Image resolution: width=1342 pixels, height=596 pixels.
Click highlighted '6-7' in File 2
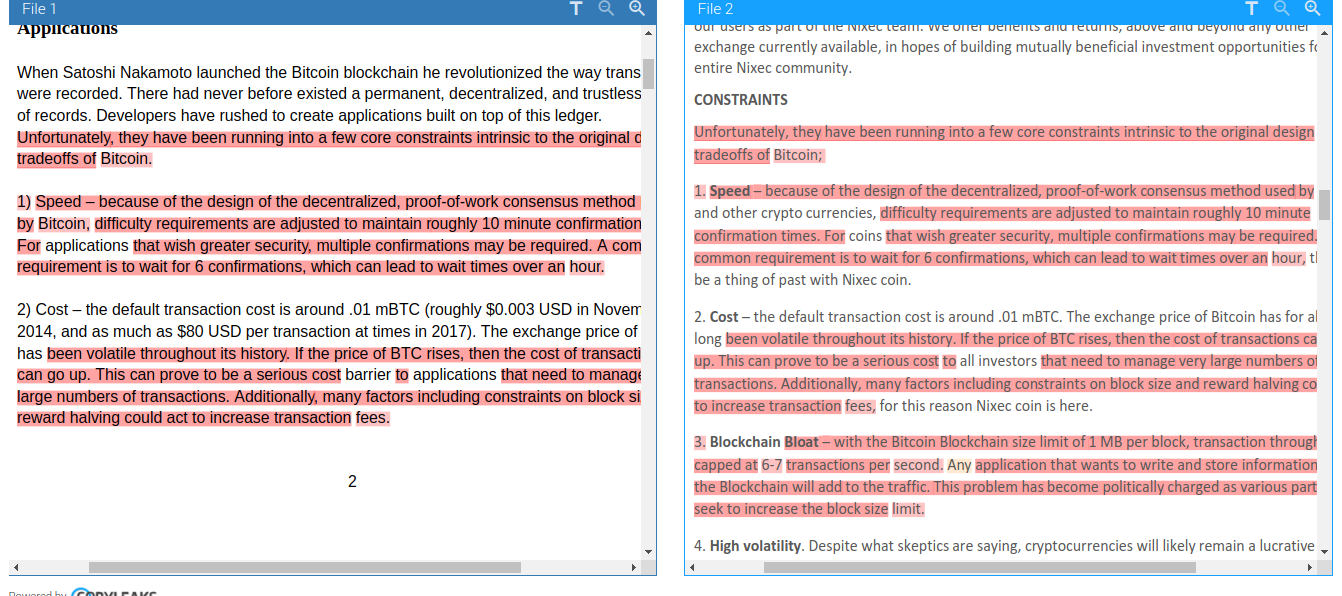(772, 465)
